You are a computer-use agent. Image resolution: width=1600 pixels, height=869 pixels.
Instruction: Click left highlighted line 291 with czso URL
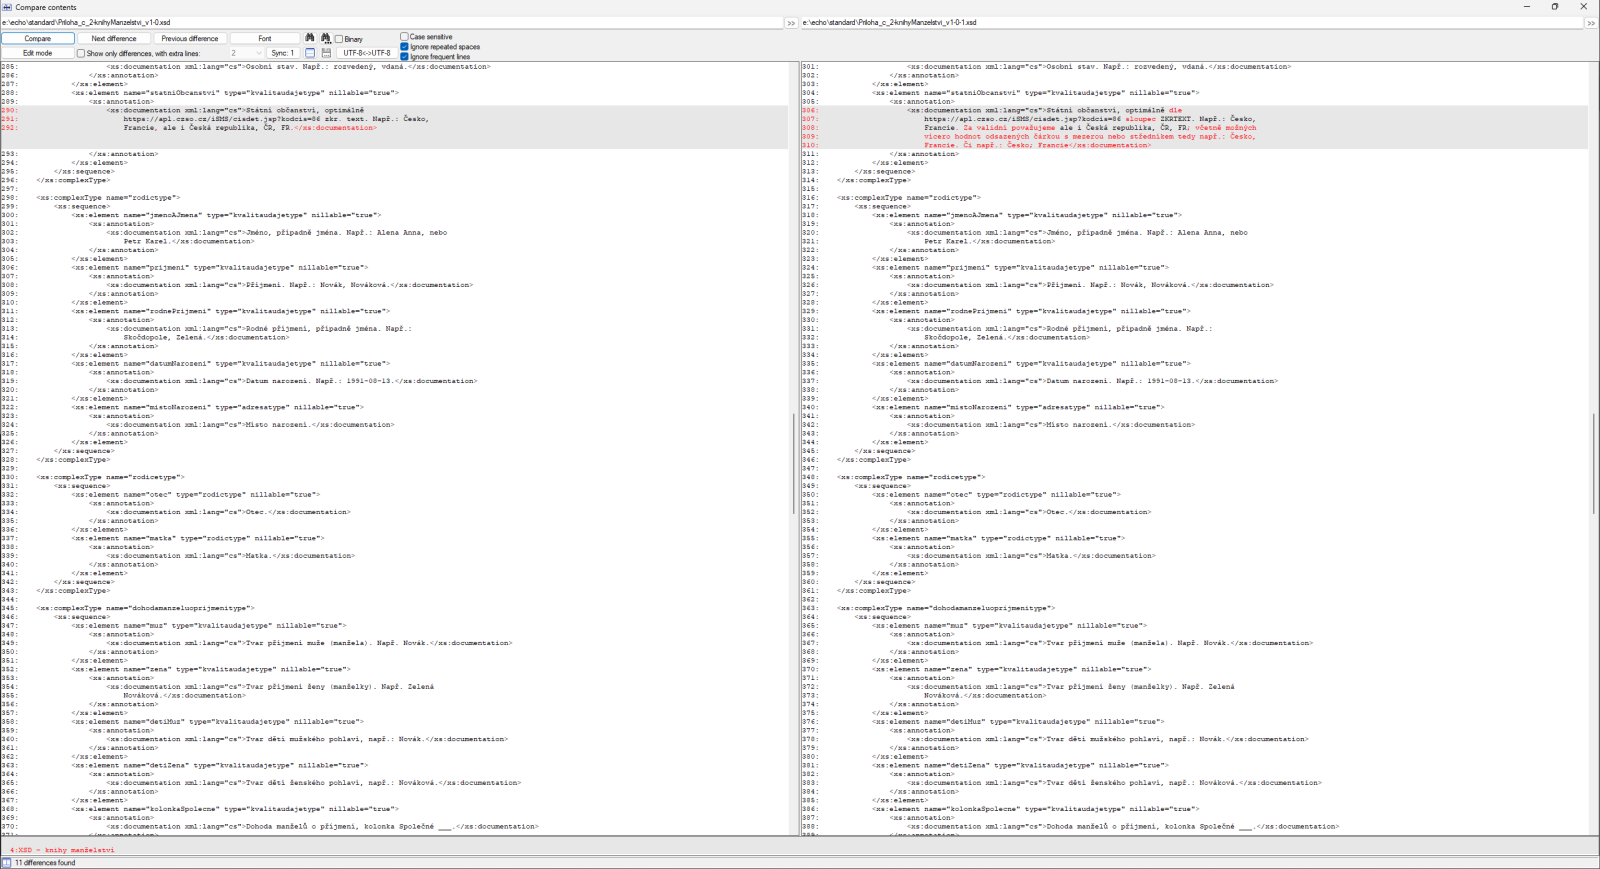click(x=276, y=119)
